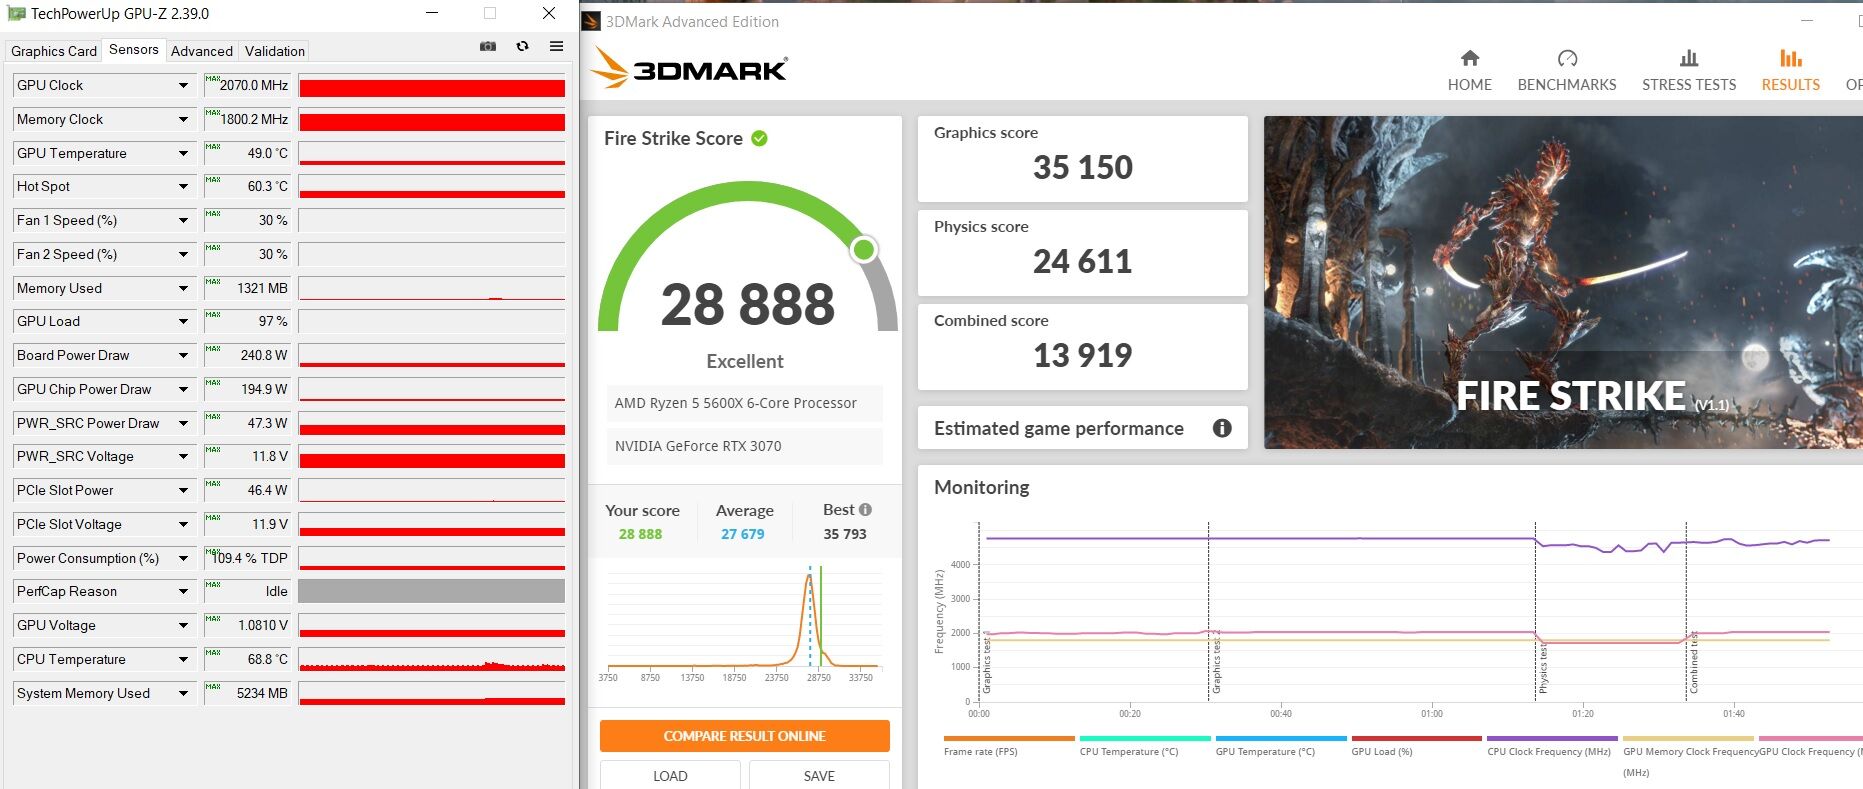Screen dimensions: 1863x789
Task: Open the Validation tab
Action: [x=275, y=51]
